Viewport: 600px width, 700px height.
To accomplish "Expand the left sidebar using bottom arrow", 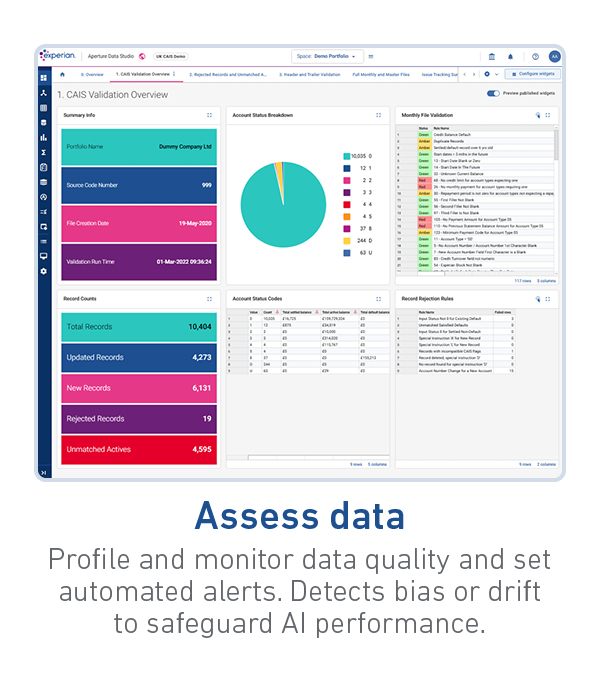I will tap(43, 472).
